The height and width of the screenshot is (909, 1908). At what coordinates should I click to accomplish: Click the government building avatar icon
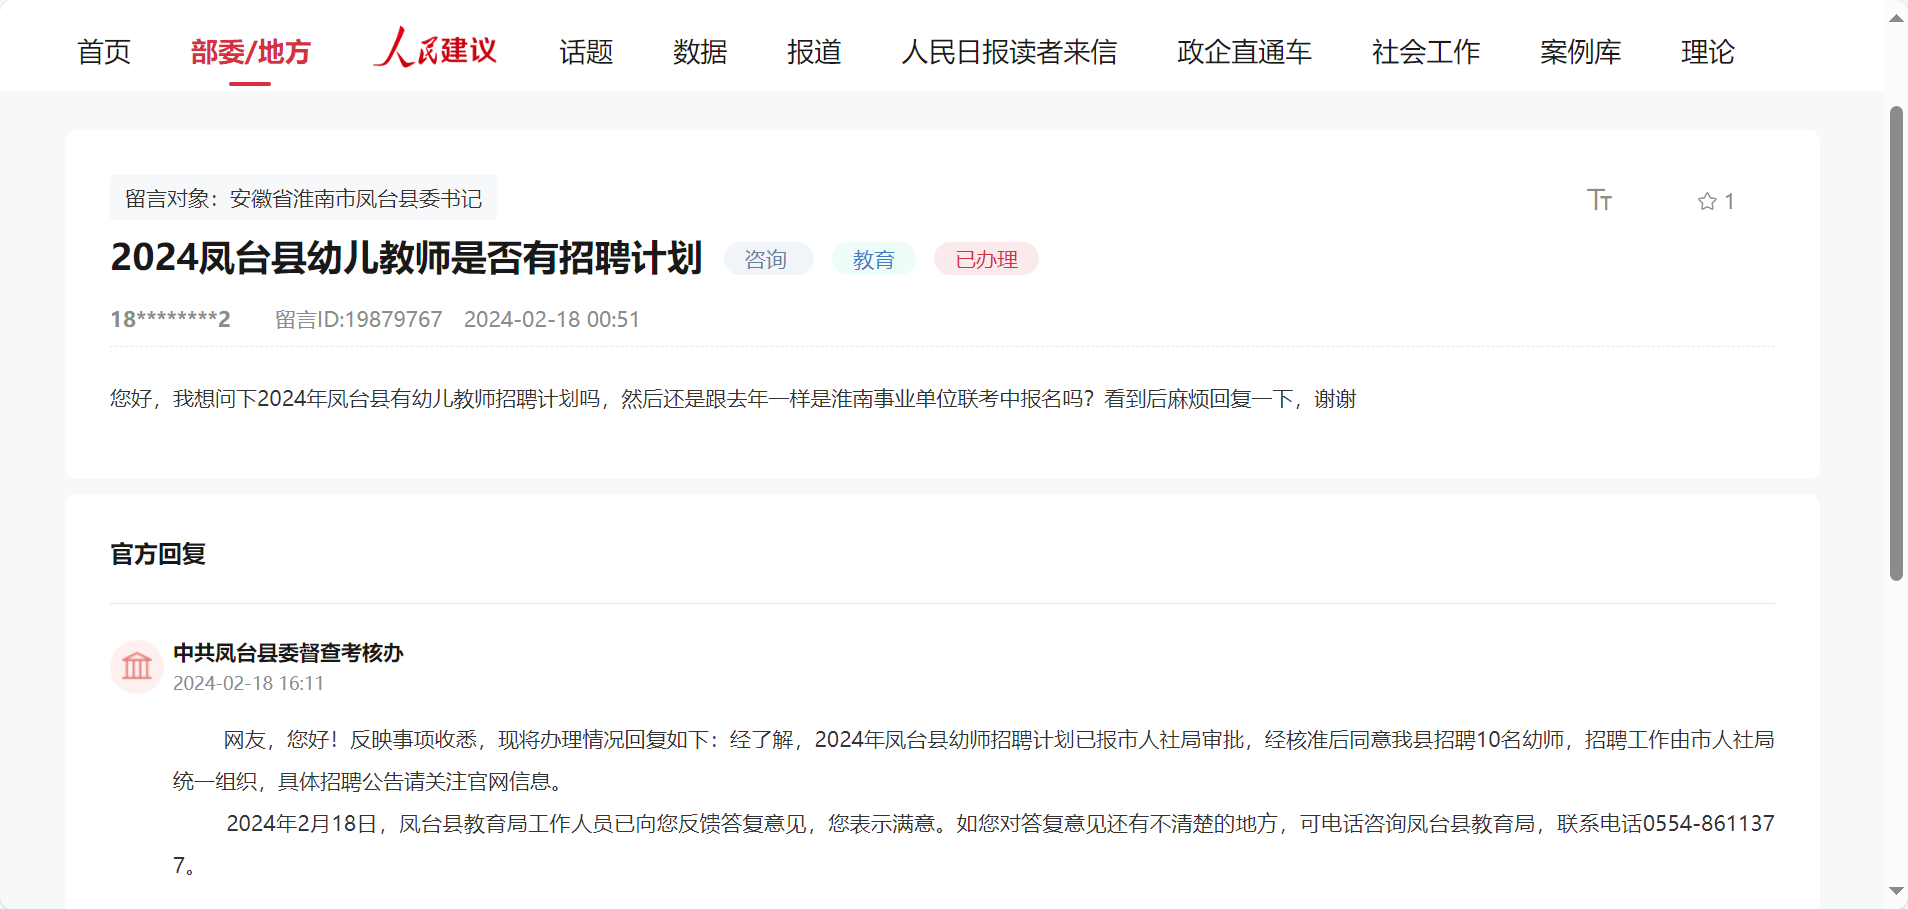point(137,666)
